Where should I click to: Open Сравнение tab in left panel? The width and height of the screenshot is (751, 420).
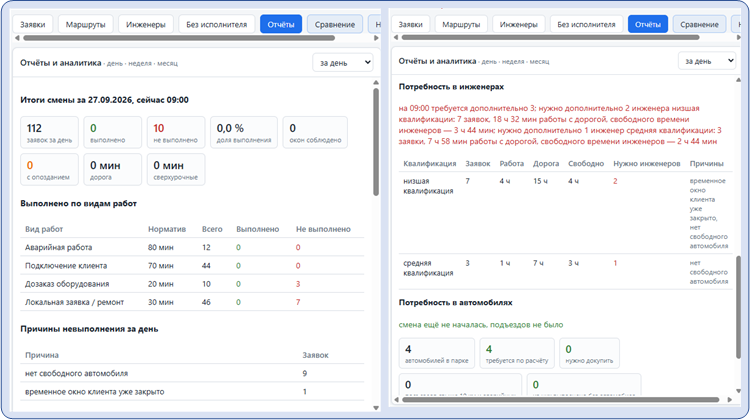pyautogui.click(x=335, y=24)
